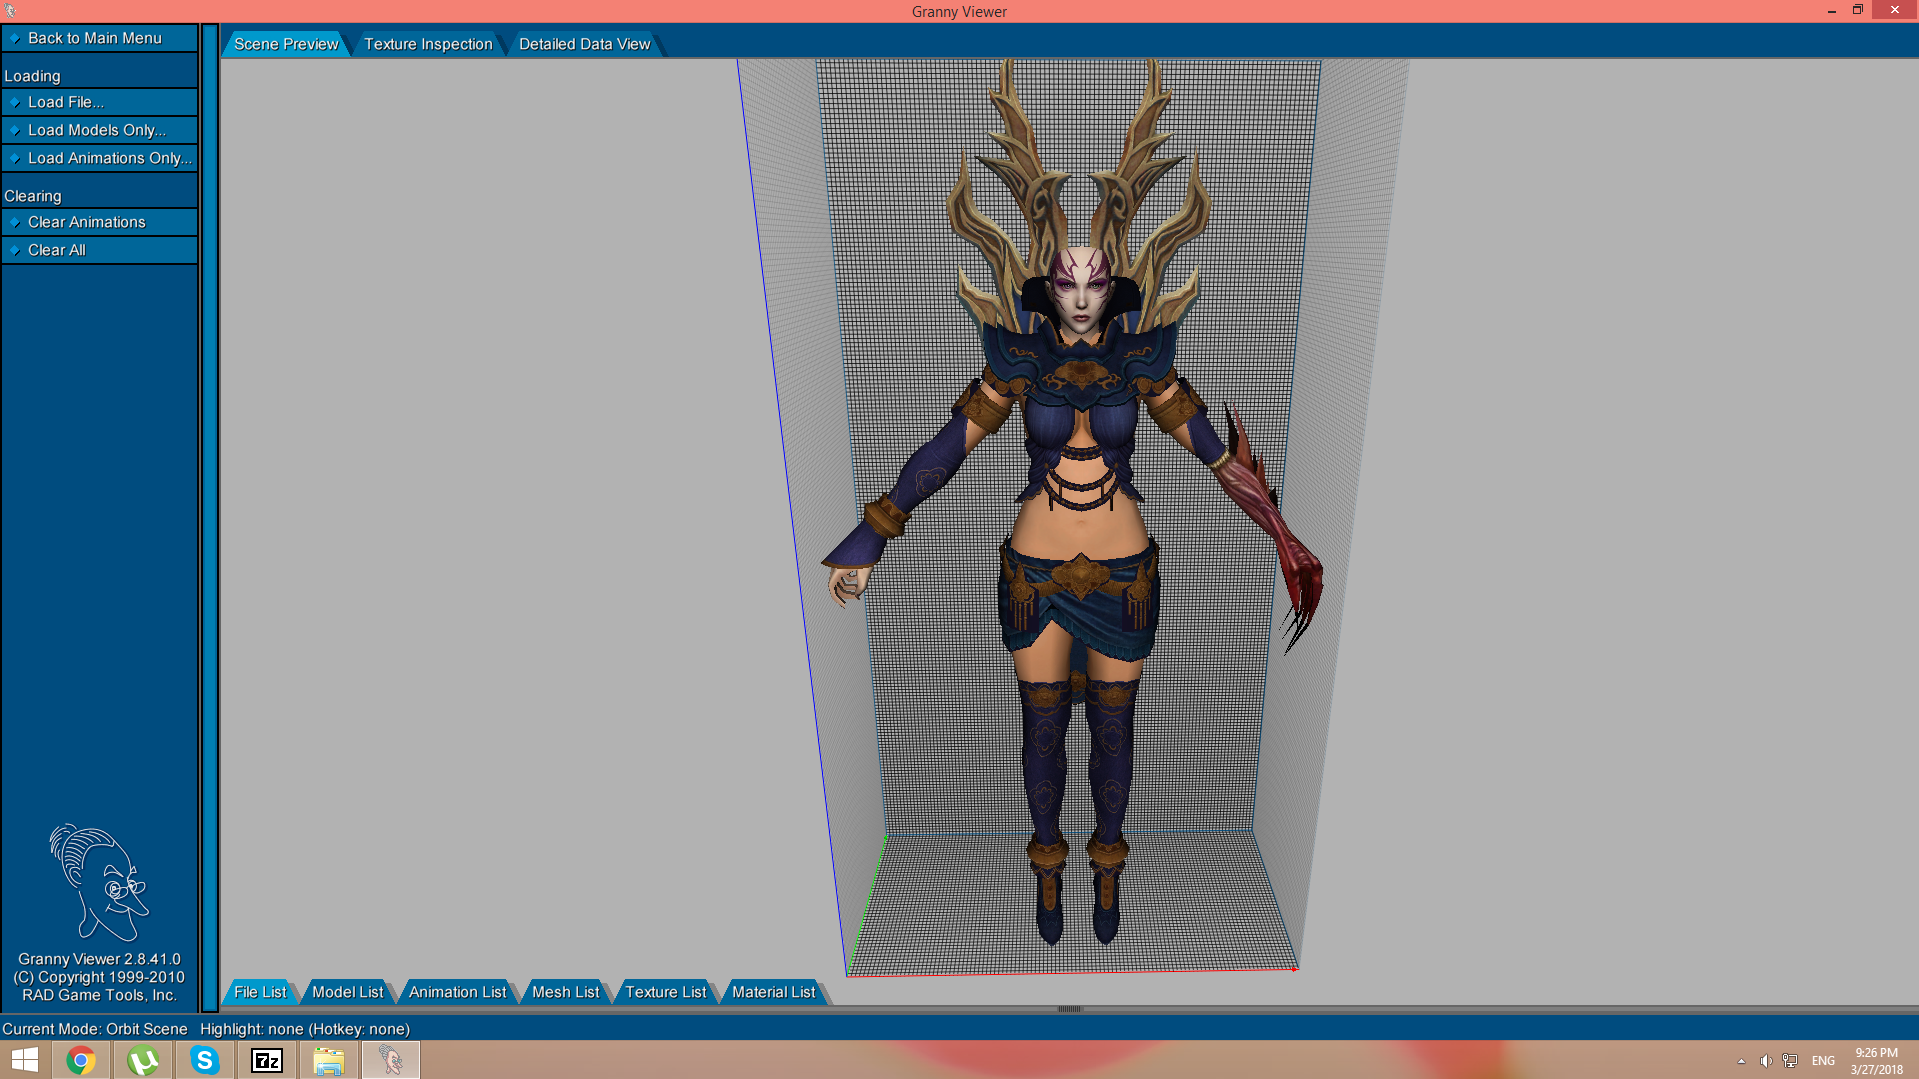Launch Google Chrome from taskbar
1919x1079 pixels.
pos(81,1060)
